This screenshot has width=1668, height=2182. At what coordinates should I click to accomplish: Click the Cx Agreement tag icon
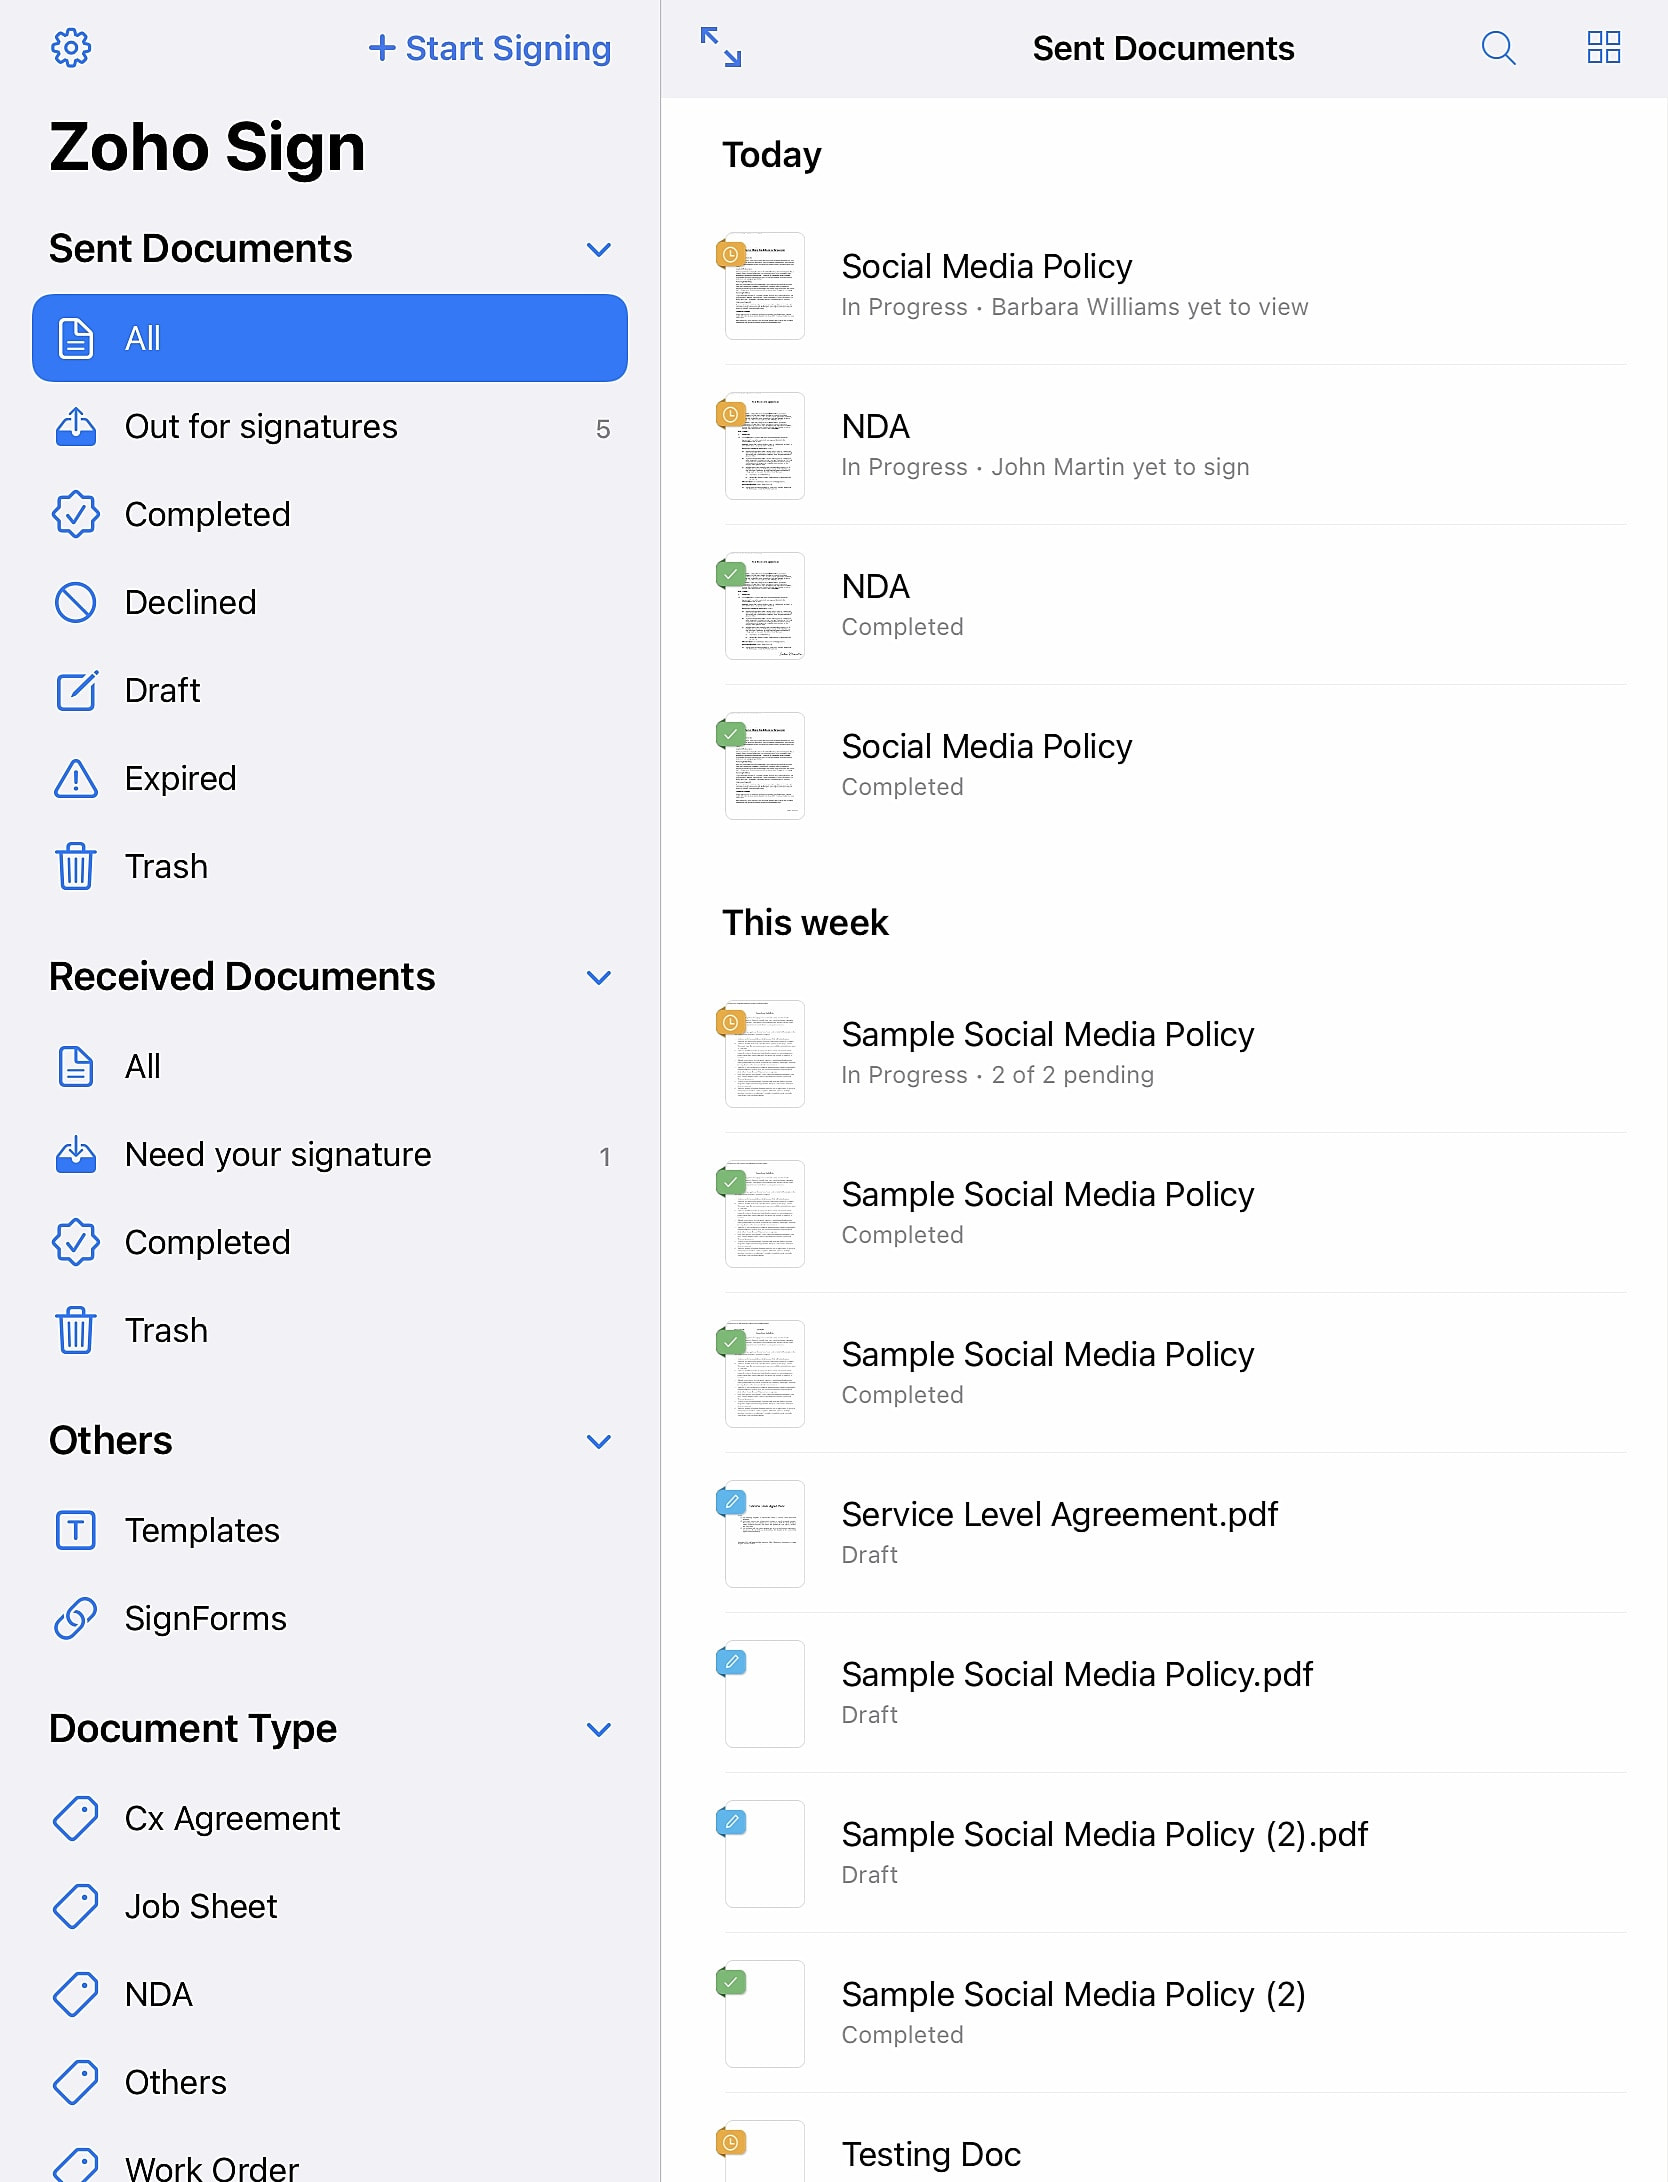tap(76, 1819)
